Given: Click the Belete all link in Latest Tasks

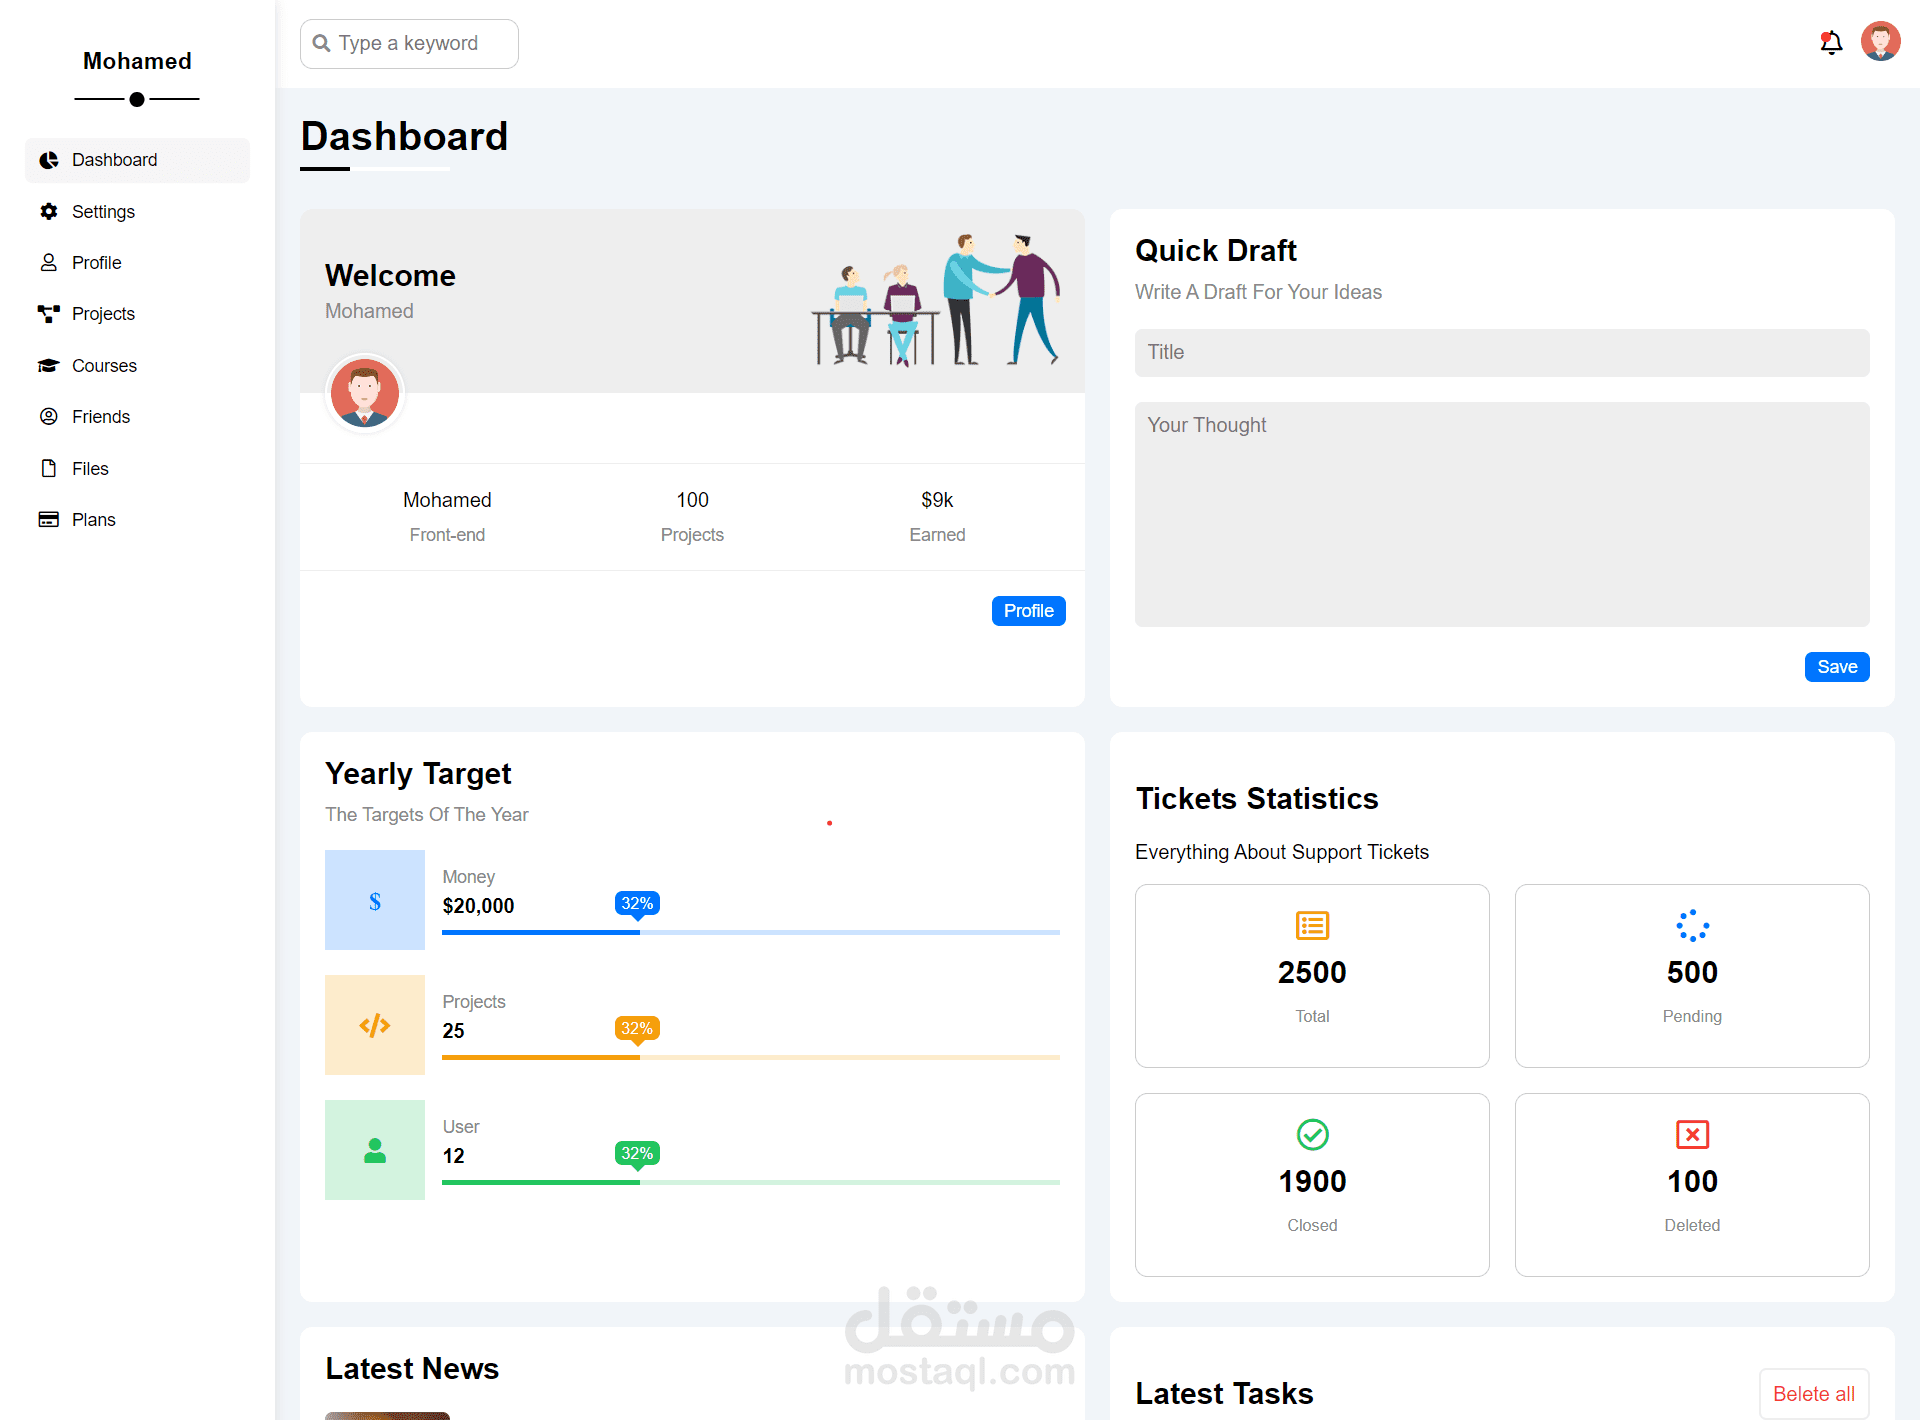Looking at the screenshot, I should (1814, 1393).
